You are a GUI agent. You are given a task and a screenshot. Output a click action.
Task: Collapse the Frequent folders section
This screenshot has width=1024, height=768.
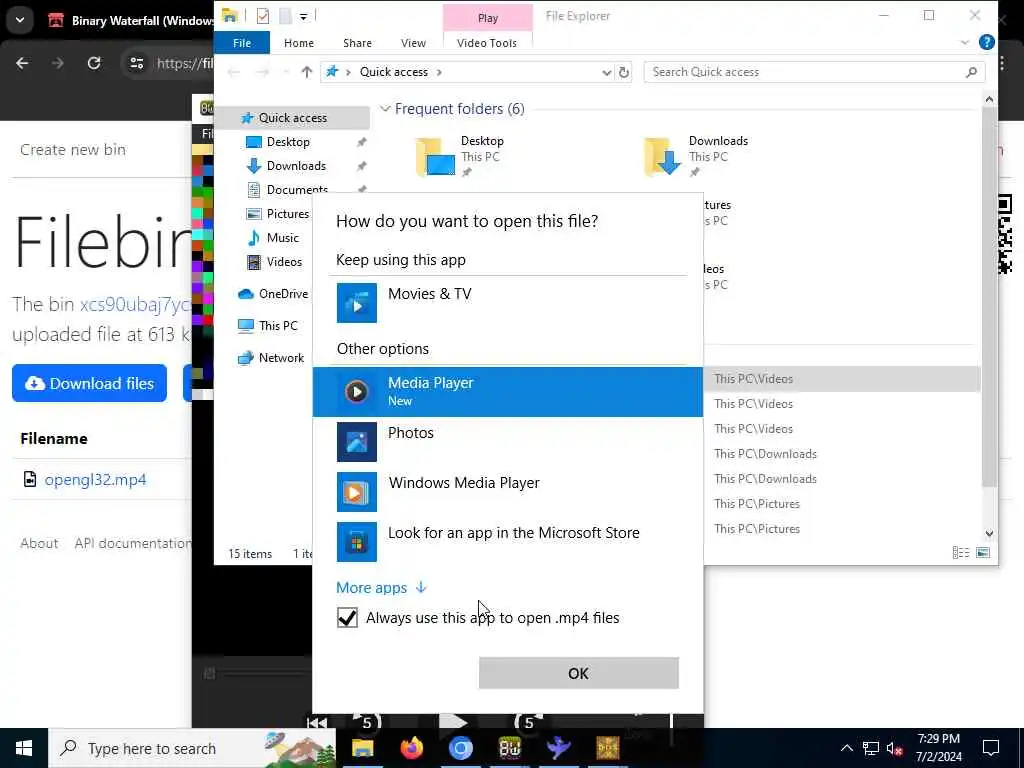tap(385, 108)
